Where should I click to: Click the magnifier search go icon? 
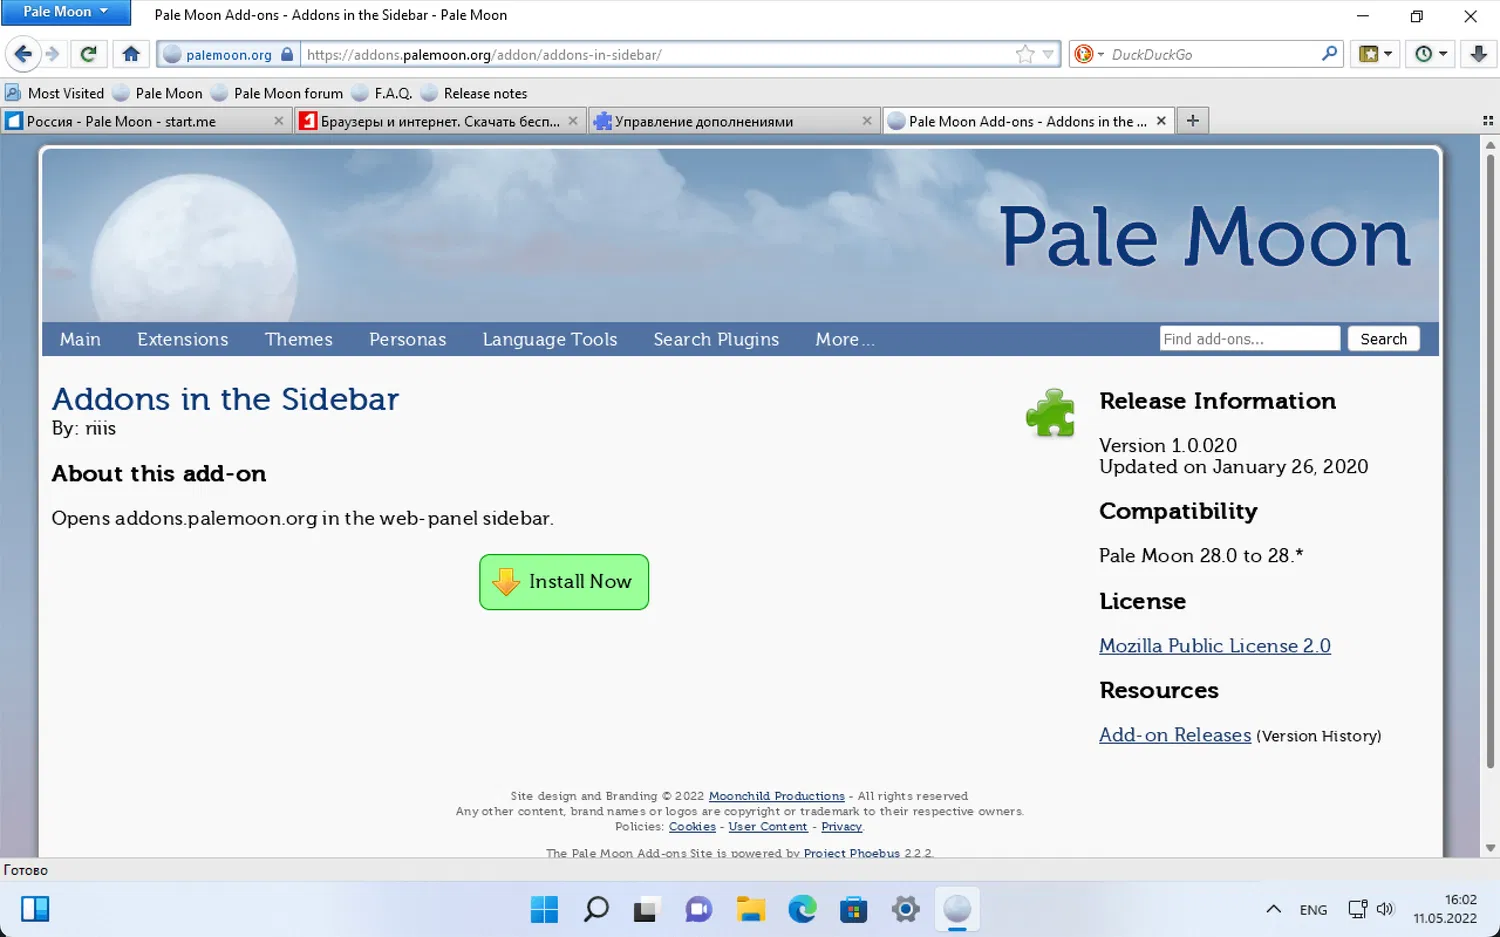click(1329, 54)
